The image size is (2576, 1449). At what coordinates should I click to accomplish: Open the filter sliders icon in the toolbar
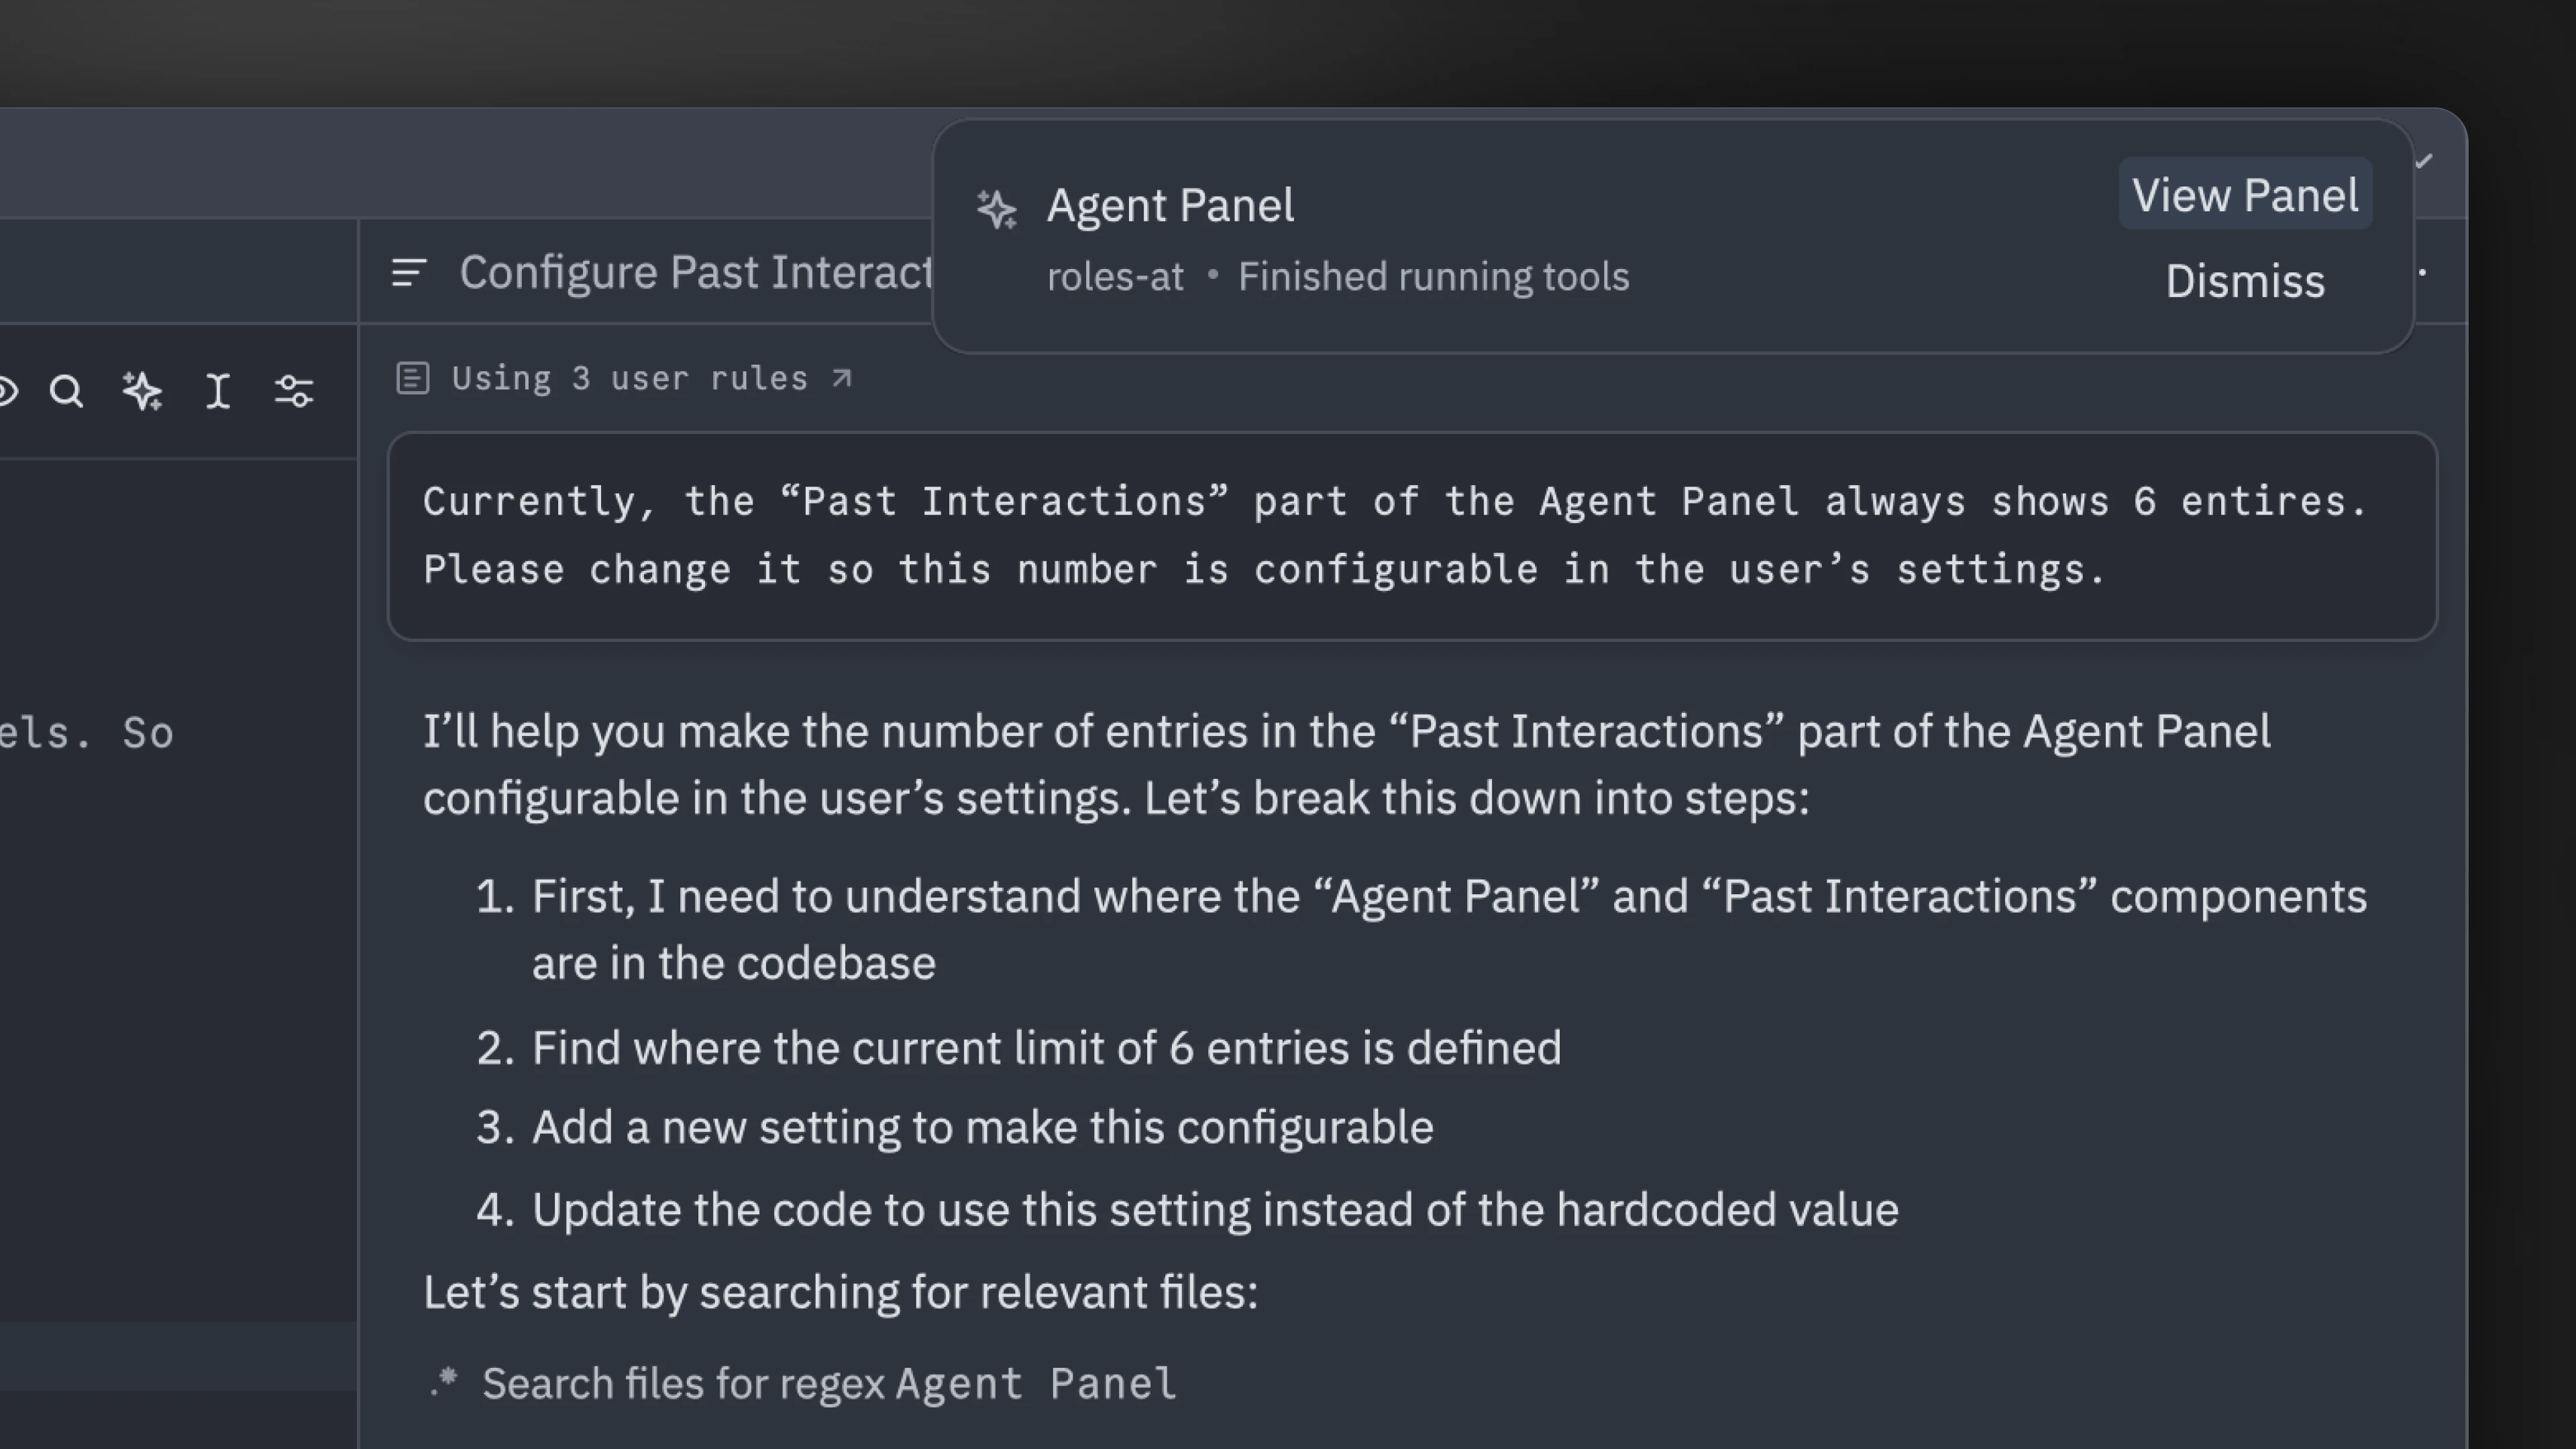point(294,392)
